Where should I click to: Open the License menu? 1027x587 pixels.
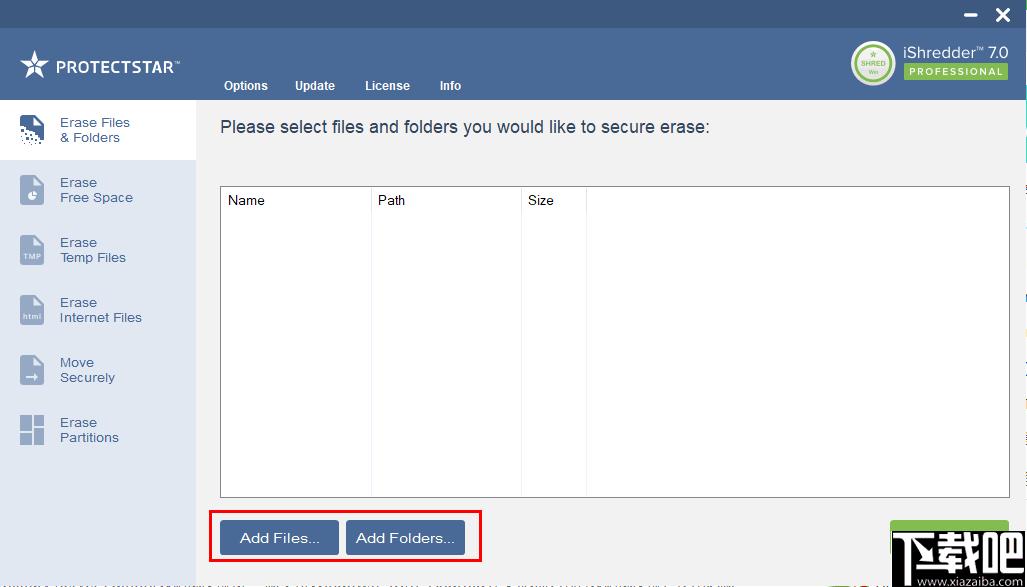(387, 86)
